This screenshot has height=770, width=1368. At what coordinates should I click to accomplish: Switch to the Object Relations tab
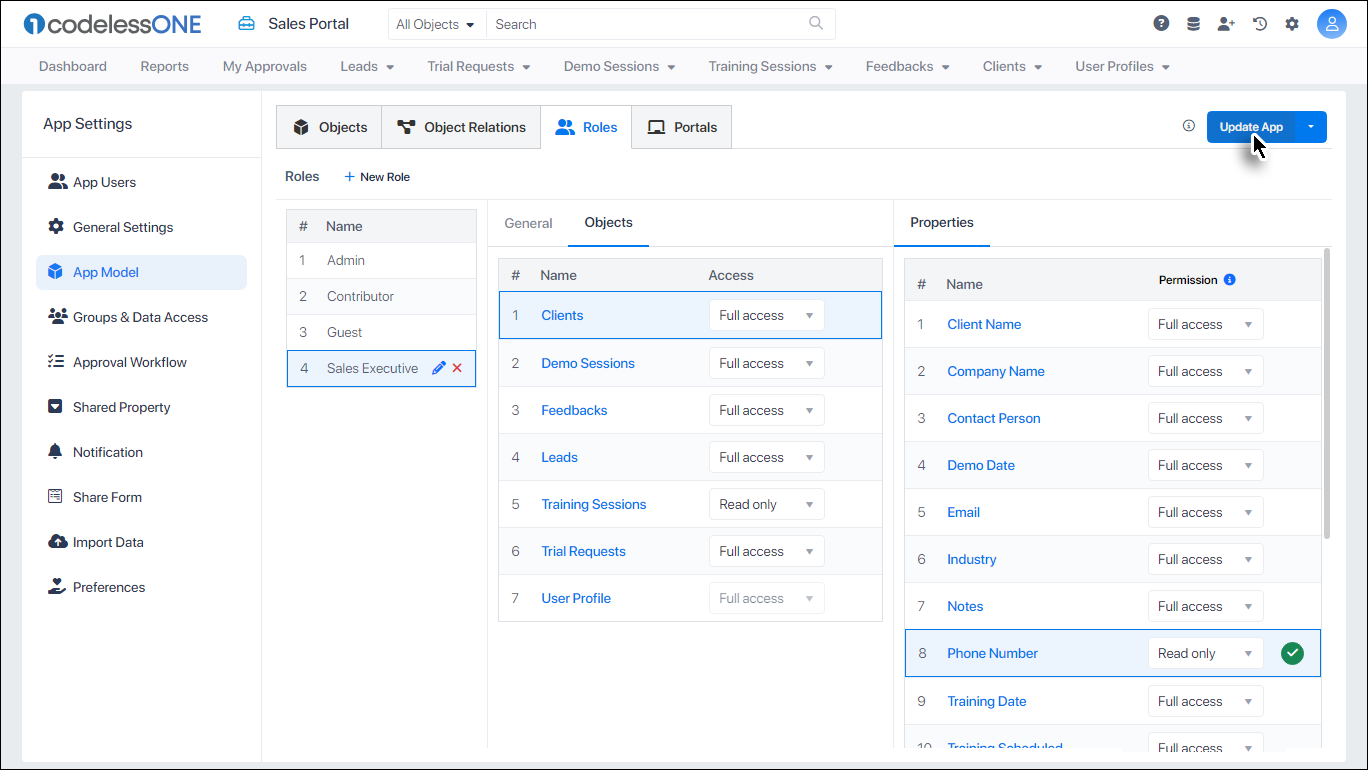tap(461, 127)
